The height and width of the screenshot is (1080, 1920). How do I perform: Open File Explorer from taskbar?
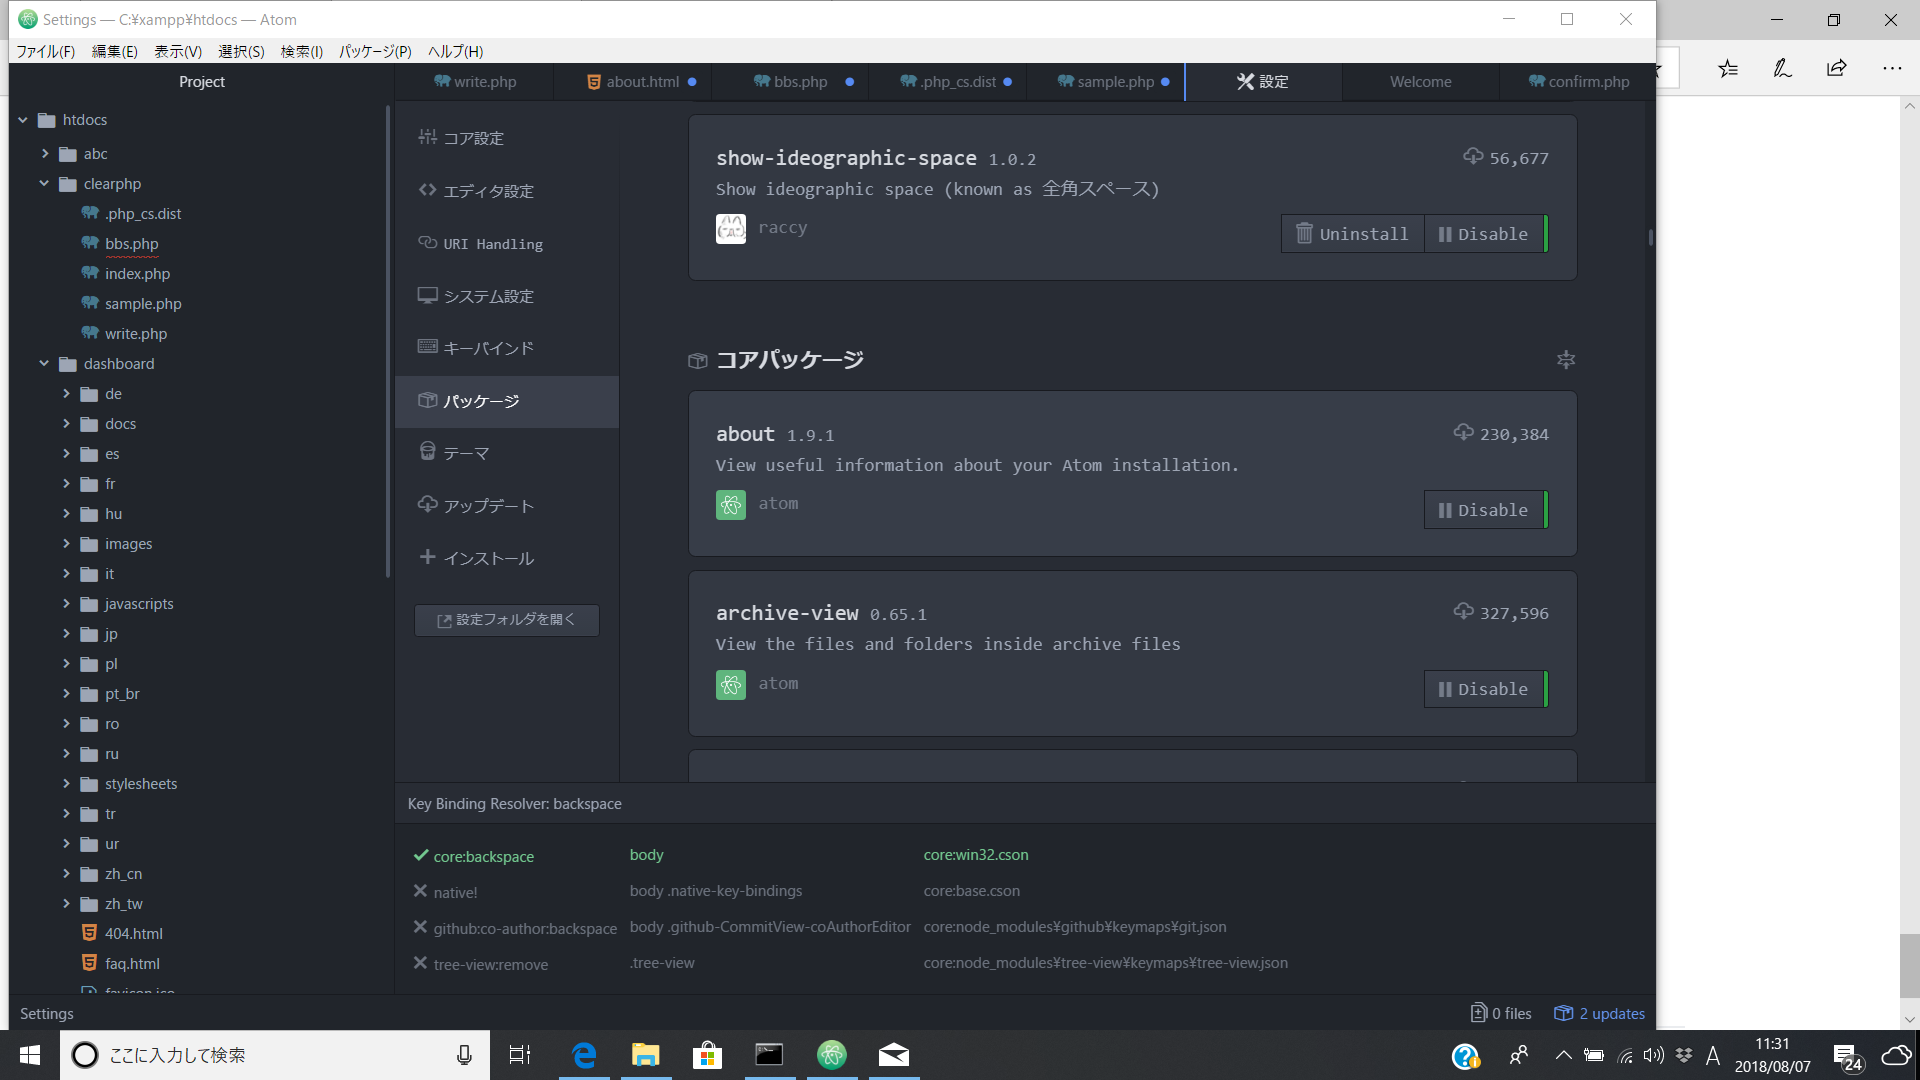[646, 1055]
